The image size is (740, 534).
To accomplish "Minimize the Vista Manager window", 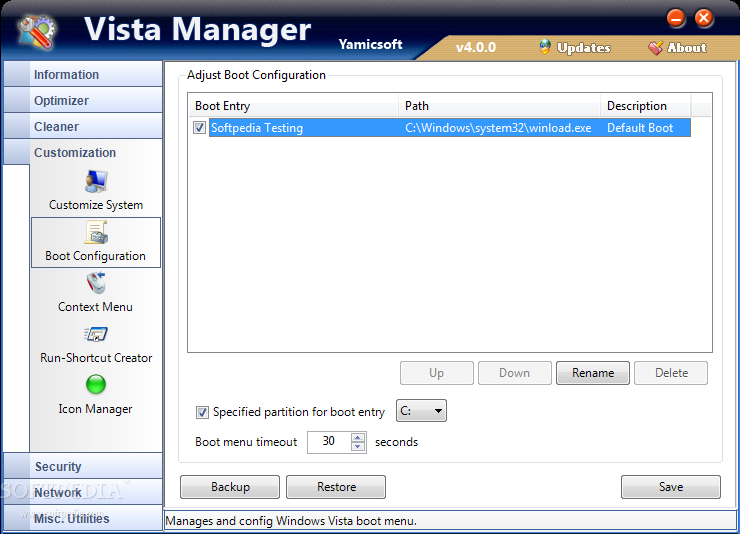I will pyautogui.click(x=676, y=19).
